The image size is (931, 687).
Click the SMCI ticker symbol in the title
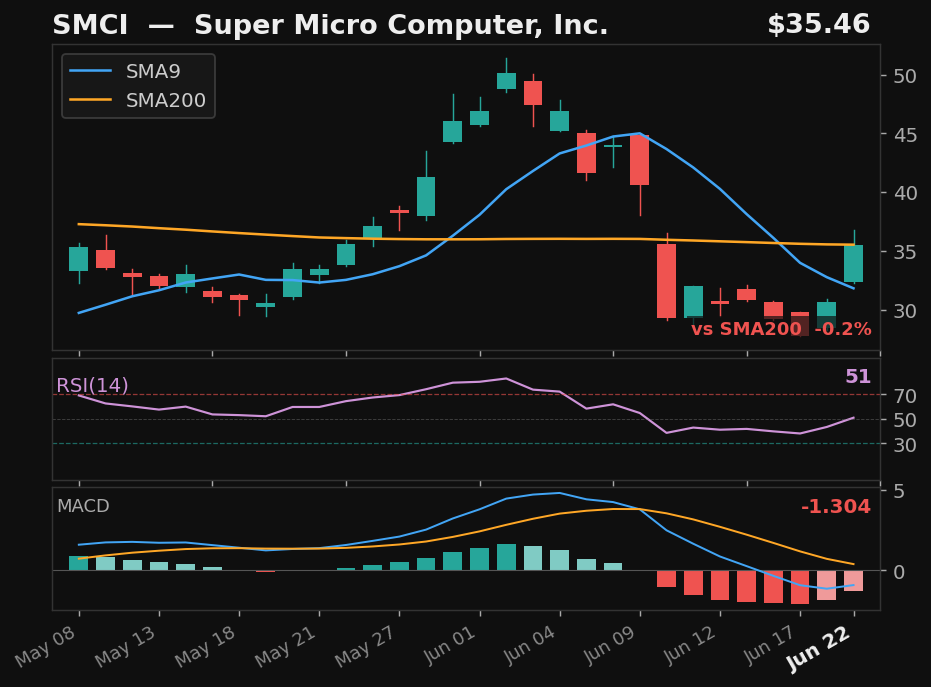click(x=90, y=25)
